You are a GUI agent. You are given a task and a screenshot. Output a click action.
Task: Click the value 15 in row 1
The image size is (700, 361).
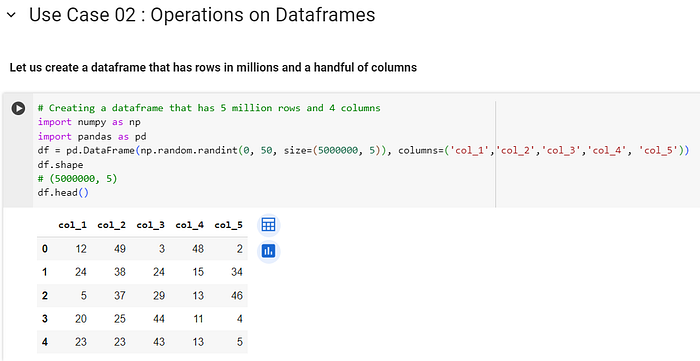[x=198, y=272]
